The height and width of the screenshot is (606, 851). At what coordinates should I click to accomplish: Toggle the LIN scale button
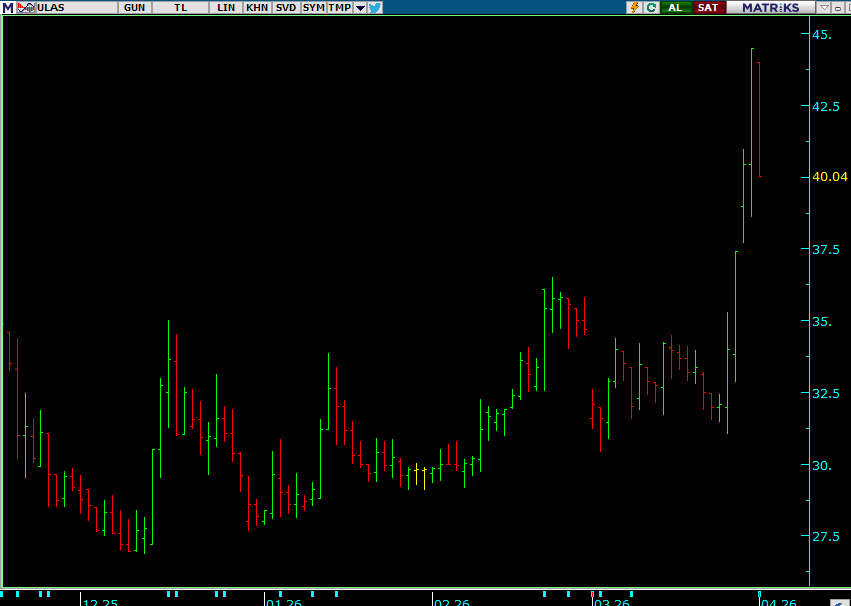[x=226, y=8]
